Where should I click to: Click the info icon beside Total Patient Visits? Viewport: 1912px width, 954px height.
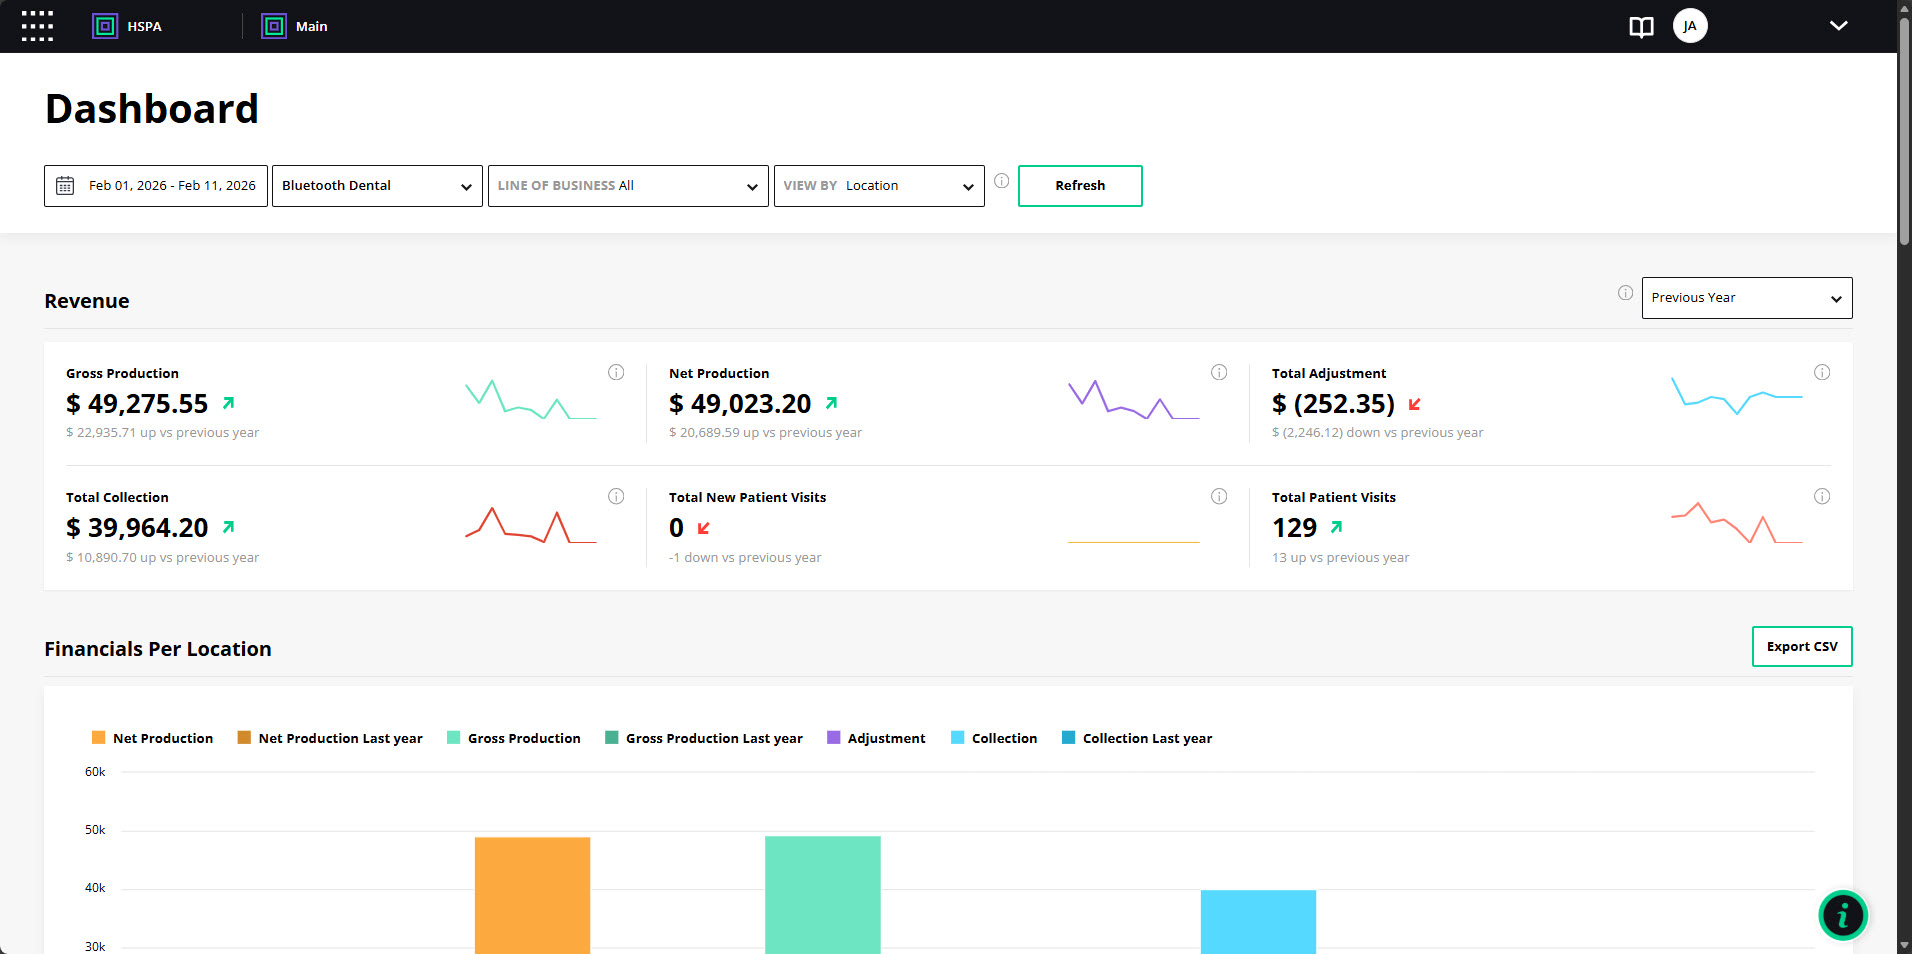(x=1821, y=496)
